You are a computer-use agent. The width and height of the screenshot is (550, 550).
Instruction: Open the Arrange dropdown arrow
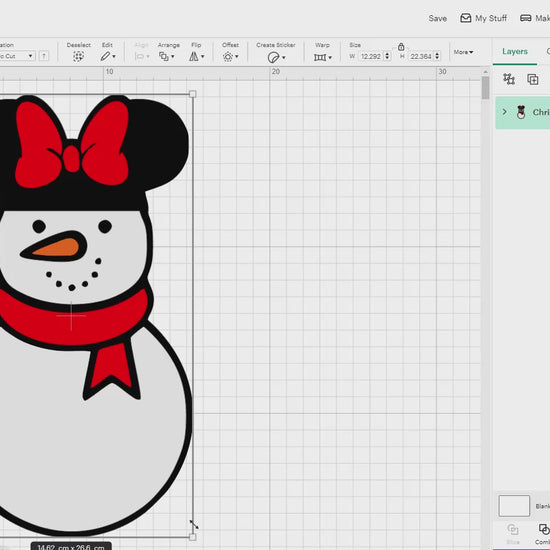pyautogui.click(x=173, y=56)
